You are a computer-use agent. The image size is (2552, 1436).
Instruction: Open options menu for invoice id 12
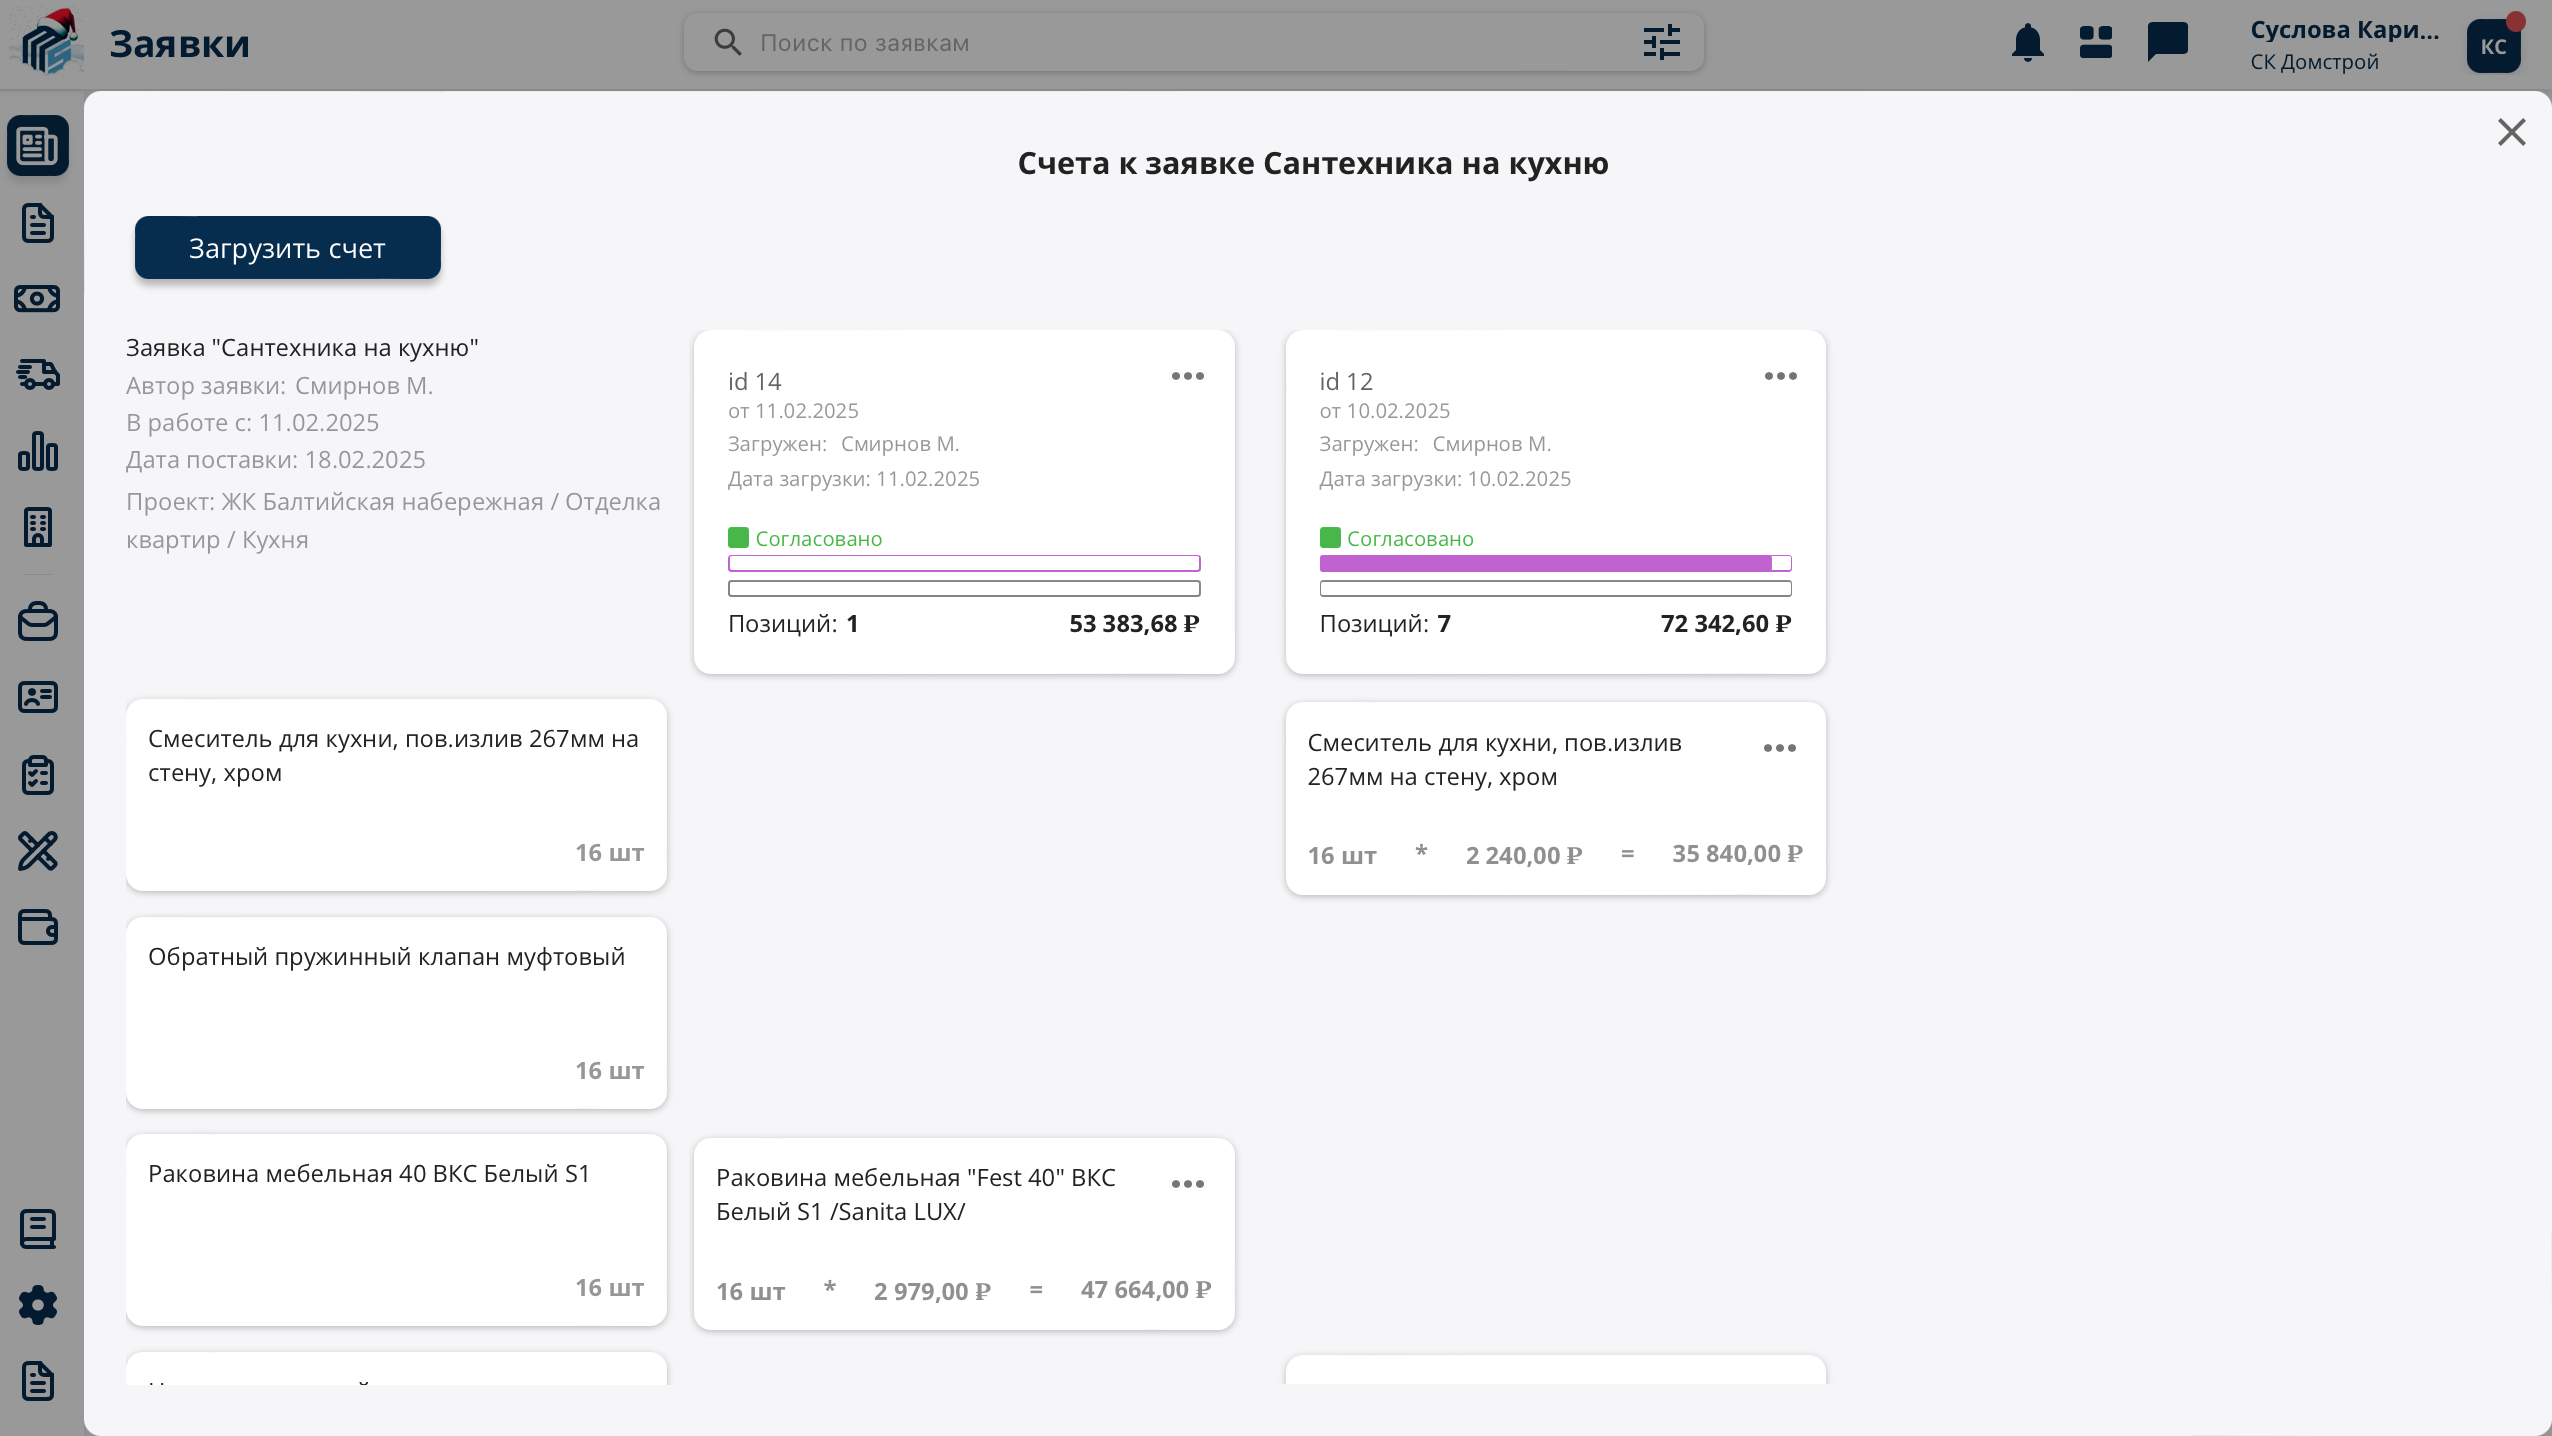[1781, 376]
